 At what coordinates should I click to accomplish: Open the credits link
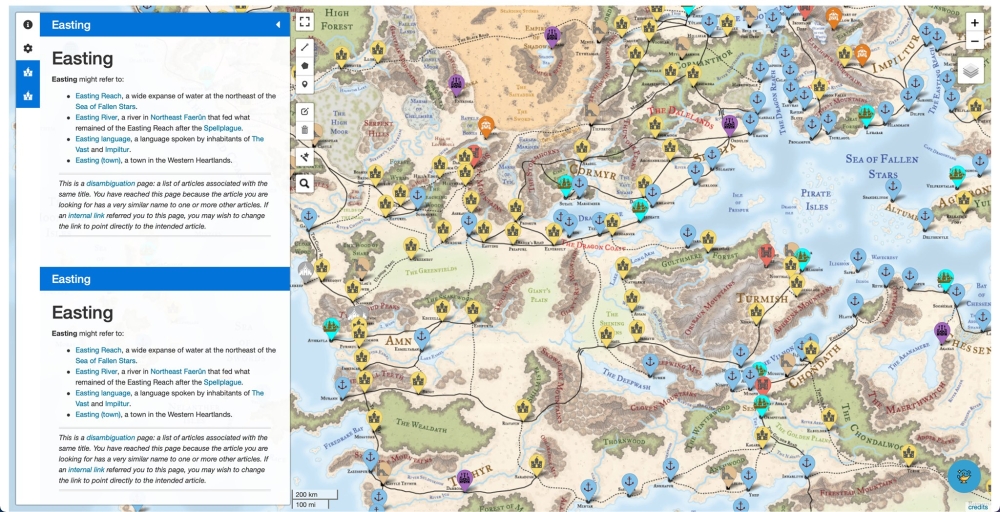pyautogui.click(x=977, y=506)
